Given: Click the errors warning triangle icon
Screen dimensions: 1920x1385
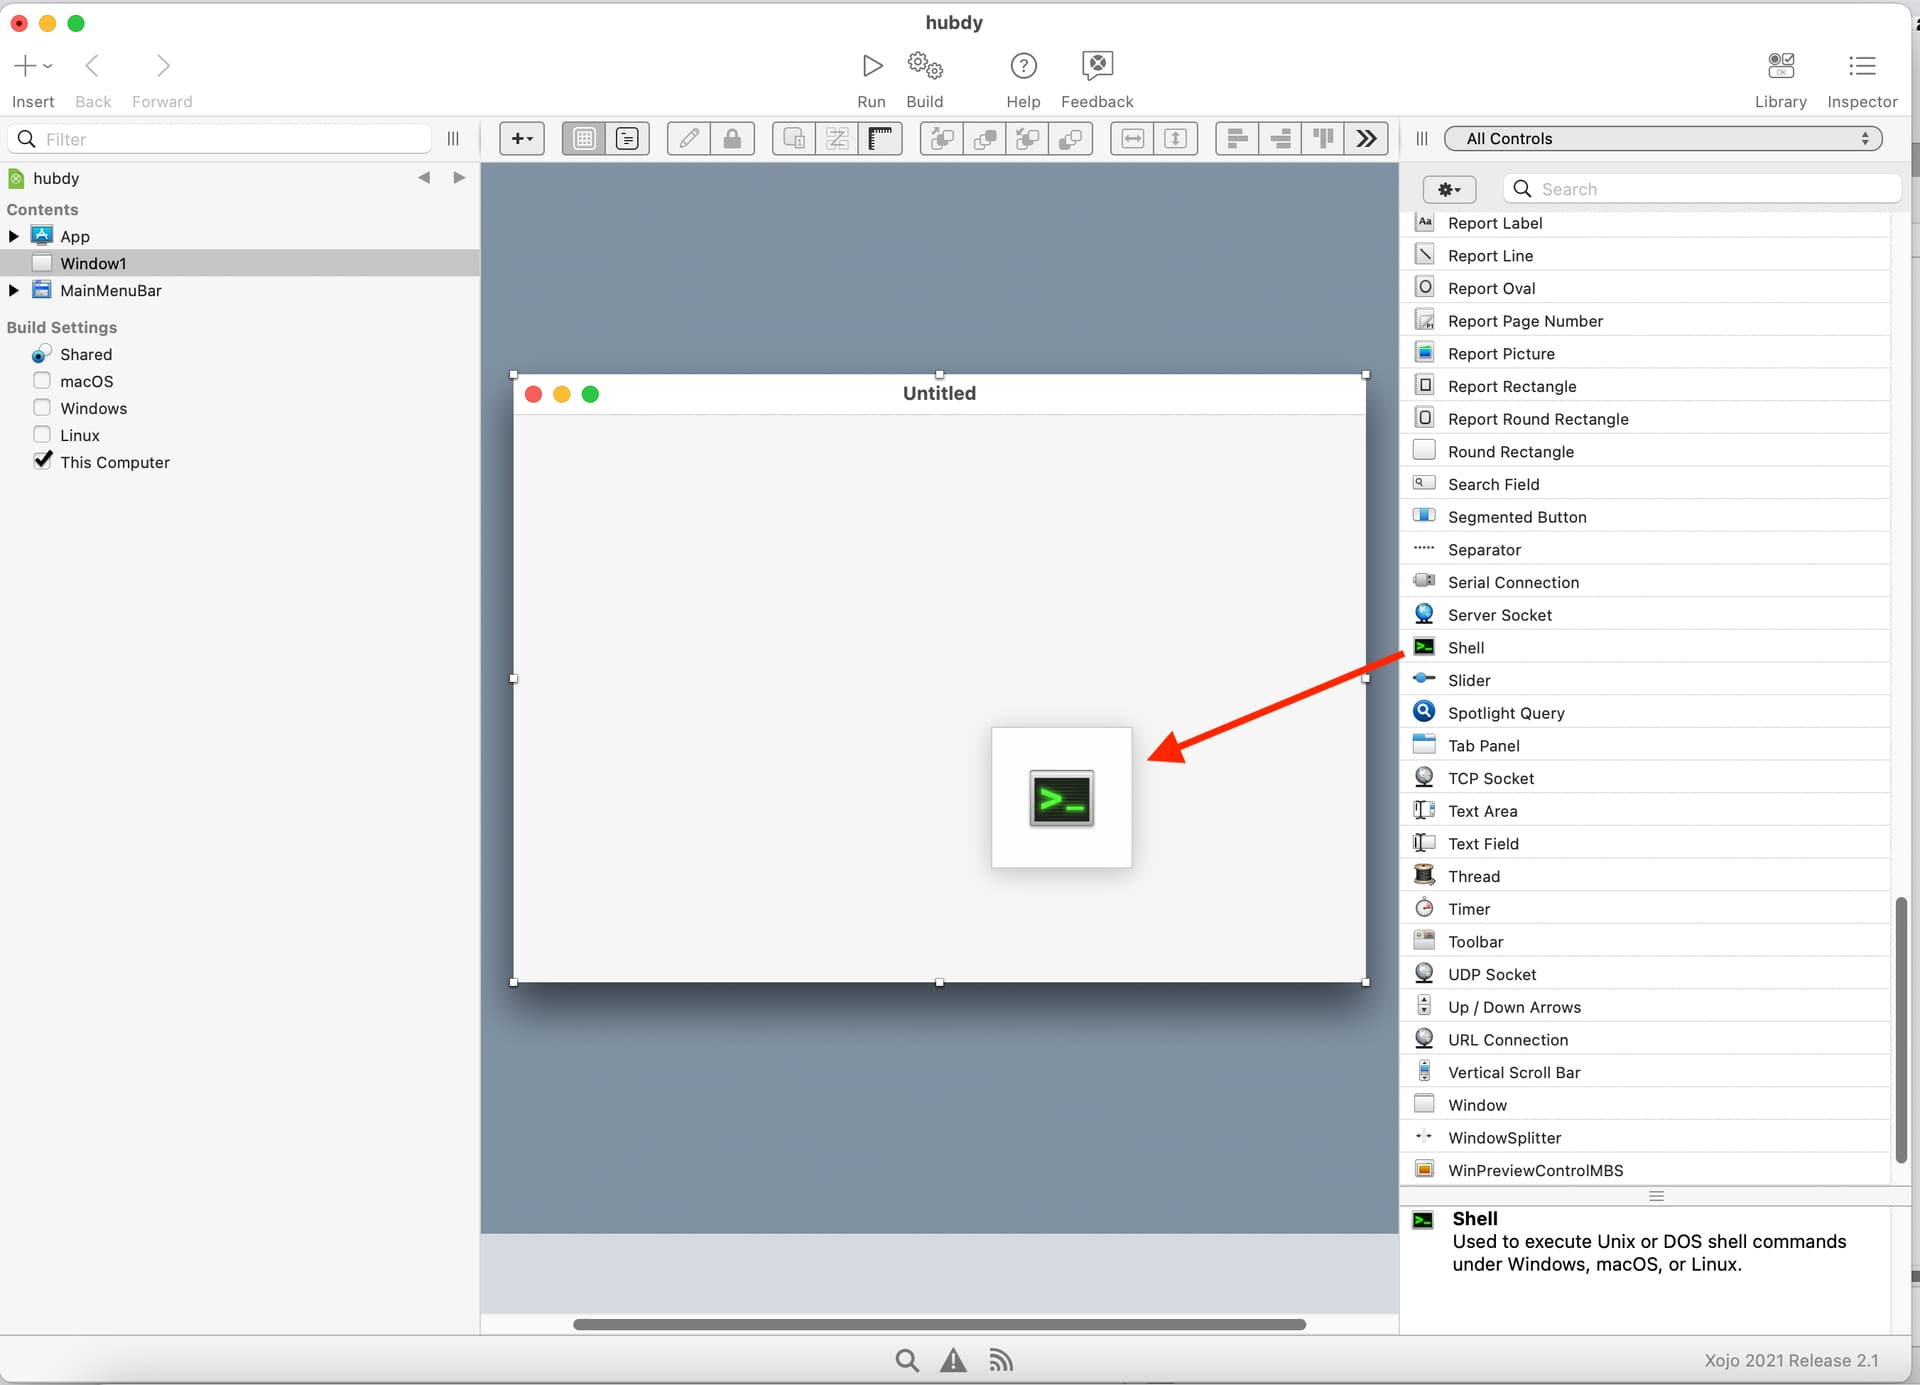Looking at the screenshot, I should [953, 1360].
